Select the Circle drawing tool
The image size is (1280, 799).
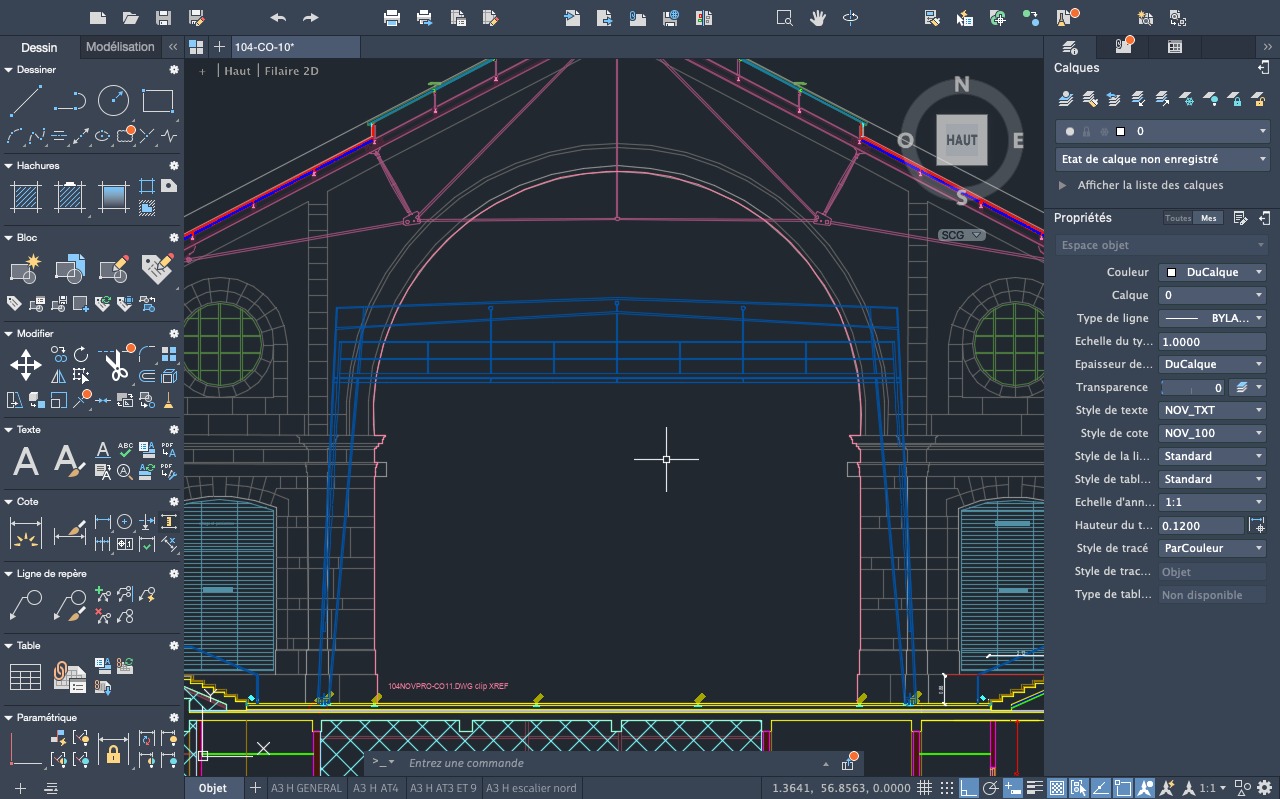pos(113,101)
